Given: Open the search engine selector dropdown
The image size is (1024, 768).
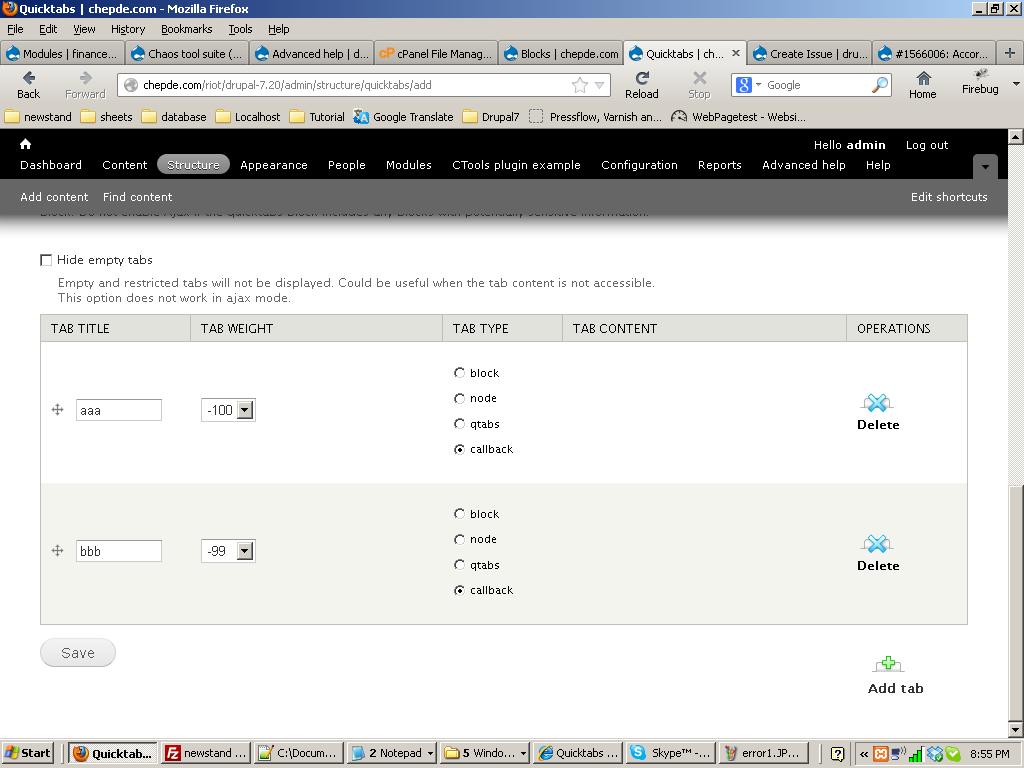Looking at the screenshot, I should point(758,85).
